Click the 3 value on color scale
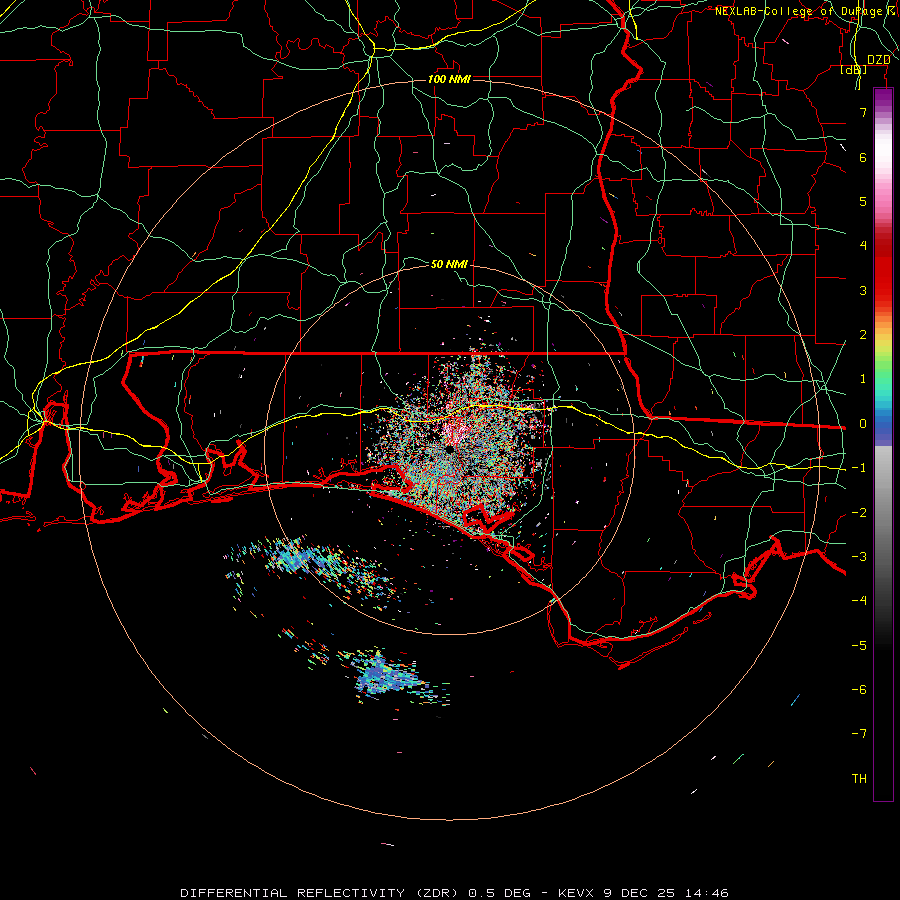The width and height of the screenshot is (900, 900). (x=863, y=290)
